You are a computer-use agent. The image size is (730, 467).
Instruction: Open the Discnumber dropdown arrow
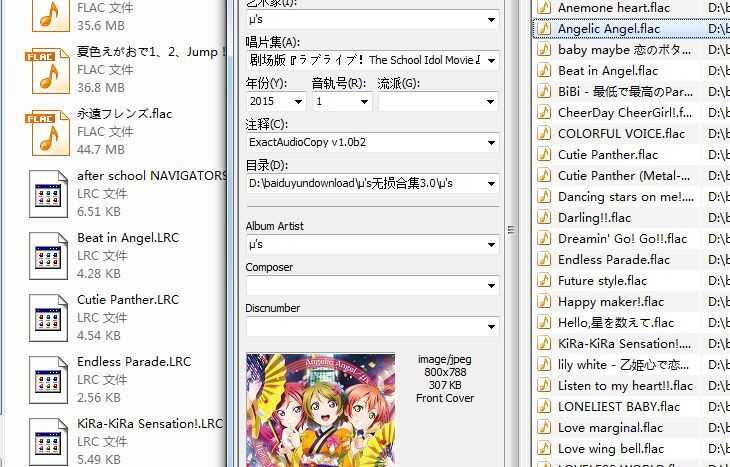pos(491,326)
